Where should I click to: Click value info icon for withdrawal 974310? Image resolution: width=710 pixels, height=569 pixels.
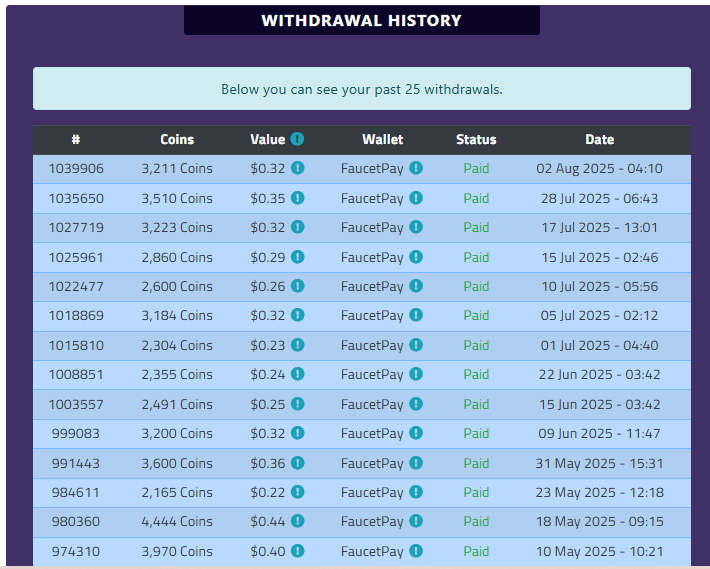[x=297, y=551]
